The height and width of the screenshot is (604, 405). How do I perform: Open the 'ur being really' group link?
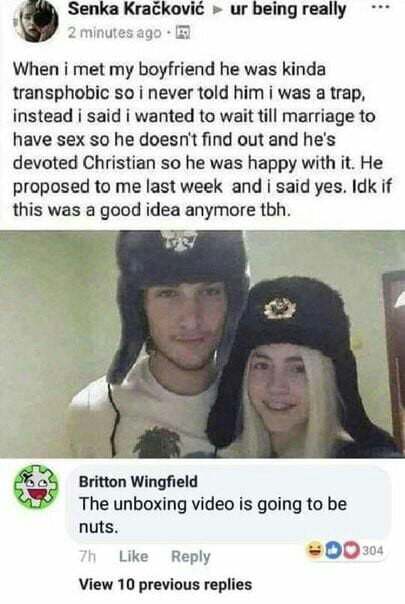click(x=288, y=10)
